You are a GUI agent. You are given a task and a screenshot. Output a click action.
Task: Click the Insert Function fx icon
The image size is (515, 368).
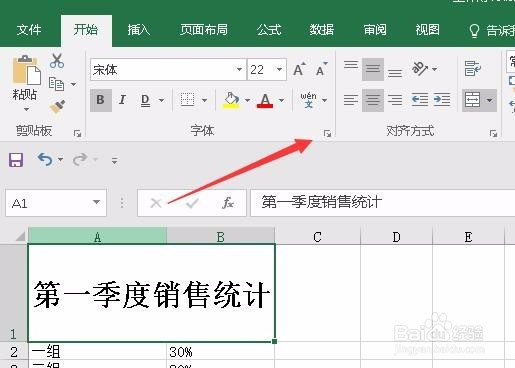[228, 203]
